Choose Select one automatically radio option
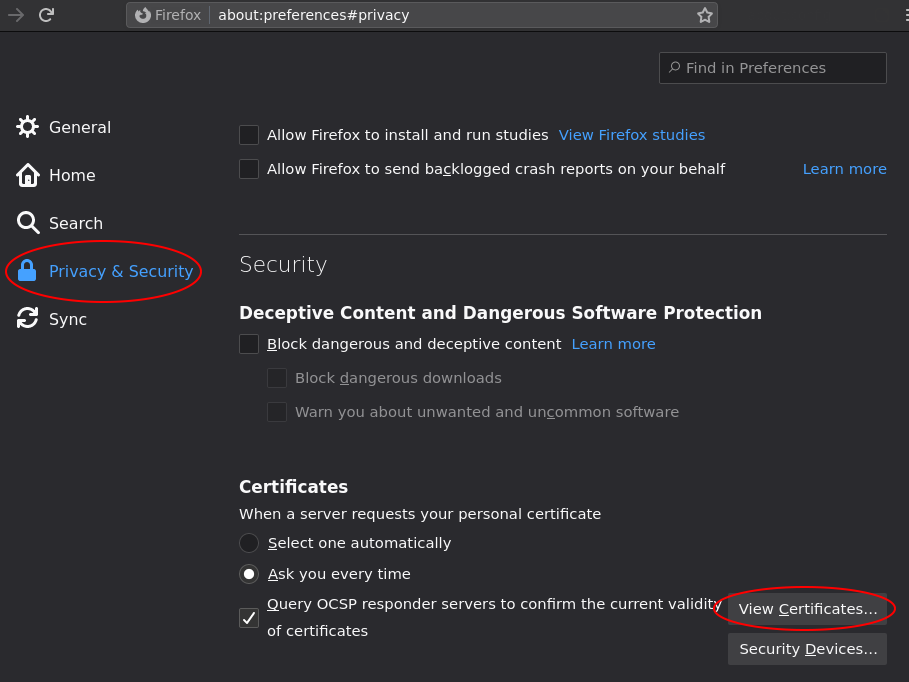The width and height of the screenshot is (909, 682). coord(249,543)
